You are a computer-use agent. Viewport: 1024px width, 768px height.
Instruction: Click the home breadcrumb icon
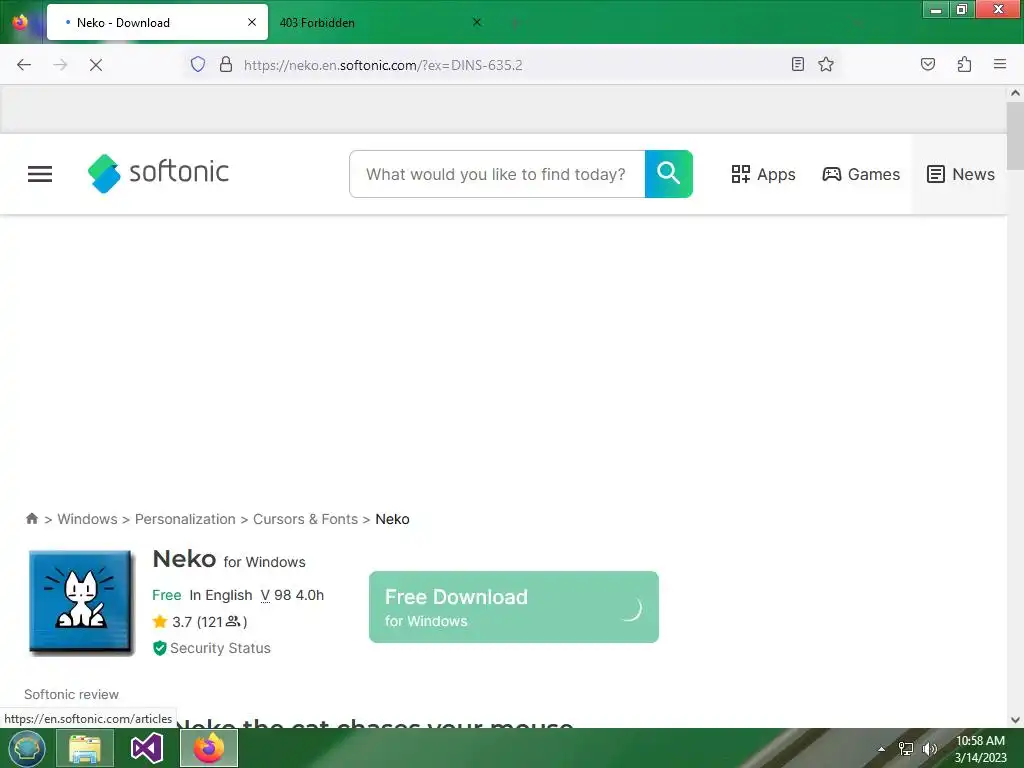[31, 519]
